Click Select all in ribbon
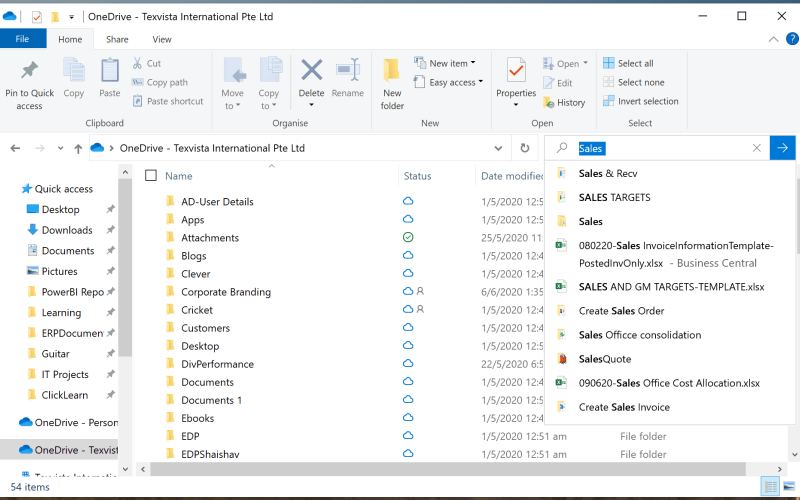Viewport: 800px width, 500px height. tap(628, 63)
